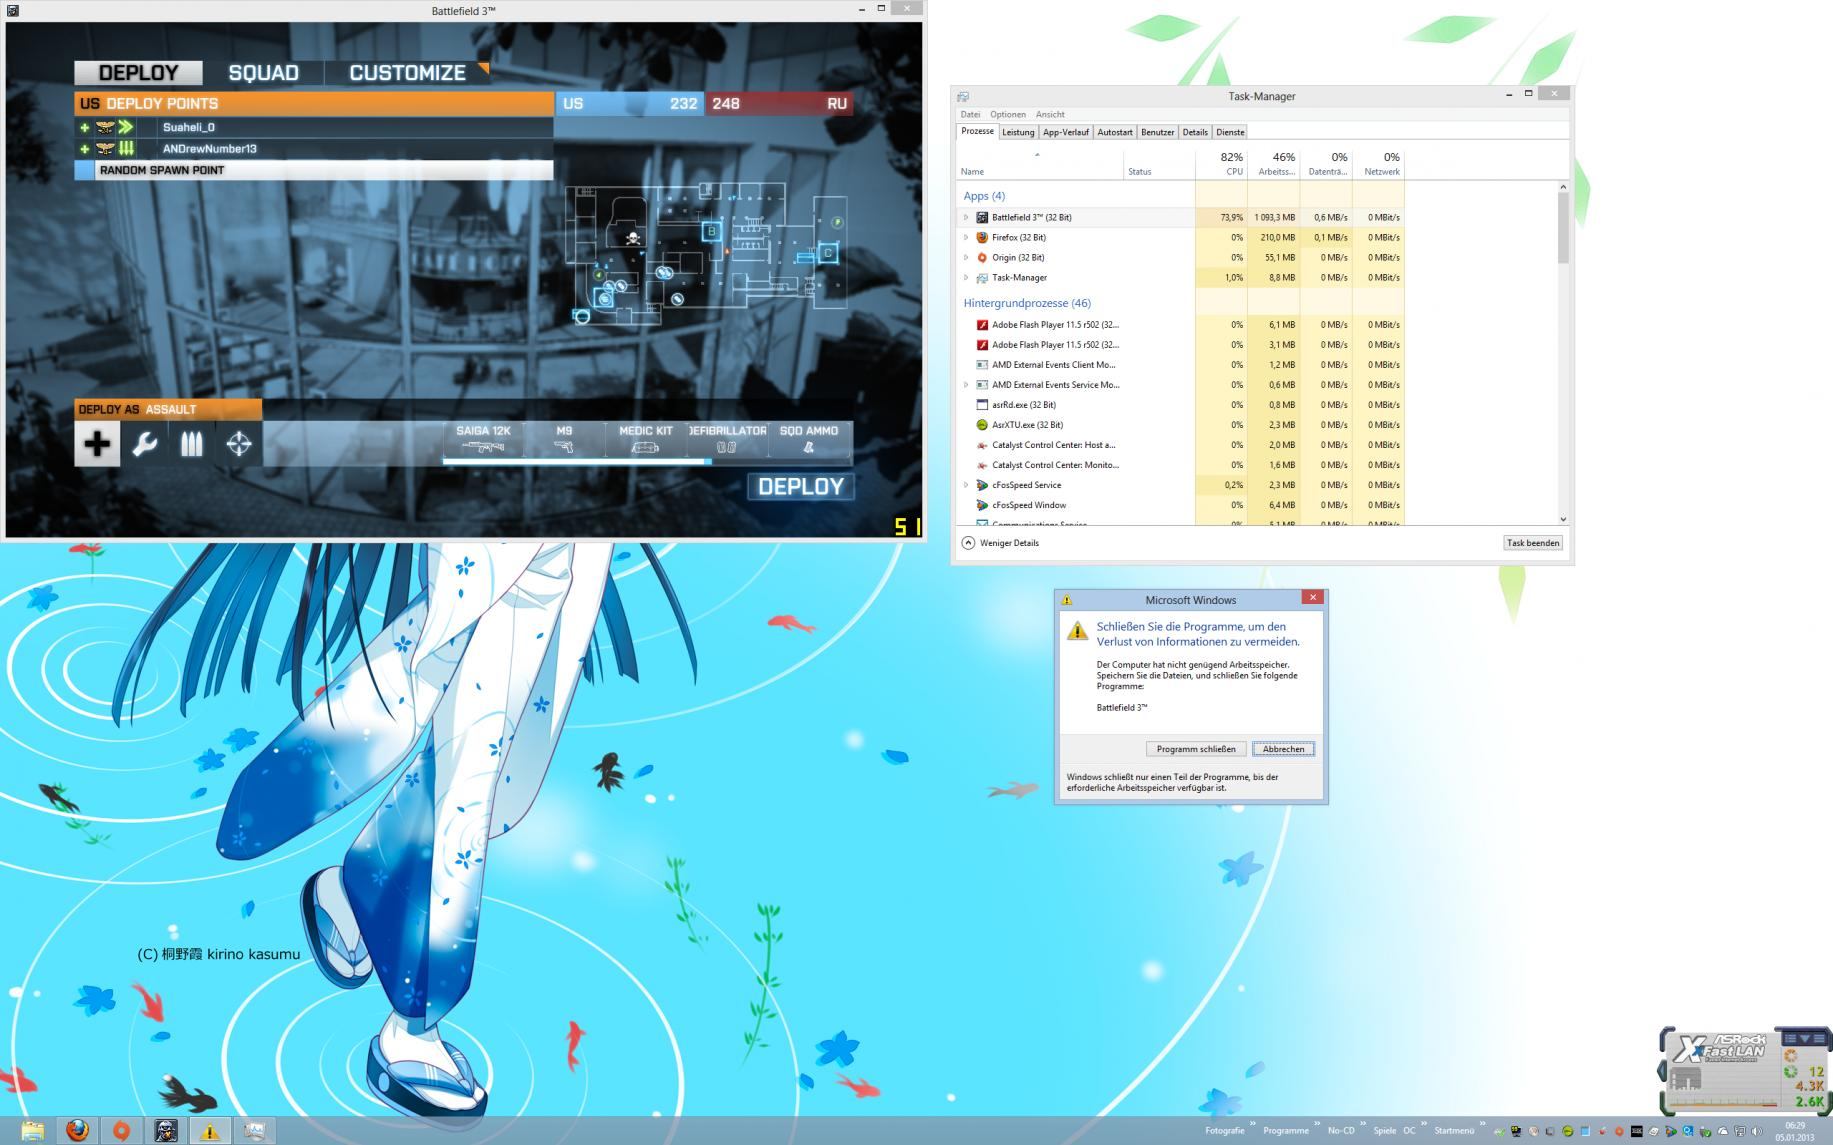Pick the M9 sidearm slot
The height and width of the screenshot is (1145, 1833).
click(564, 440)
